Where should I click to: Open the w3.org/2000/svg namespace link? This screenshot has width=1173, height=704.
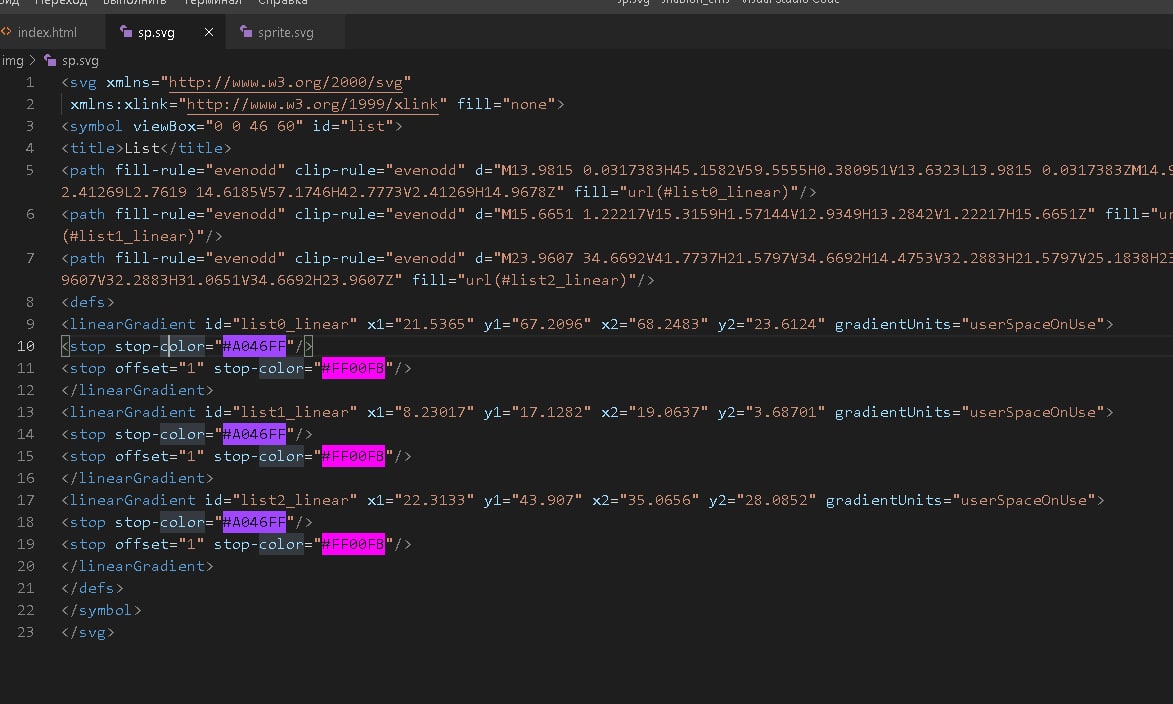286,82
